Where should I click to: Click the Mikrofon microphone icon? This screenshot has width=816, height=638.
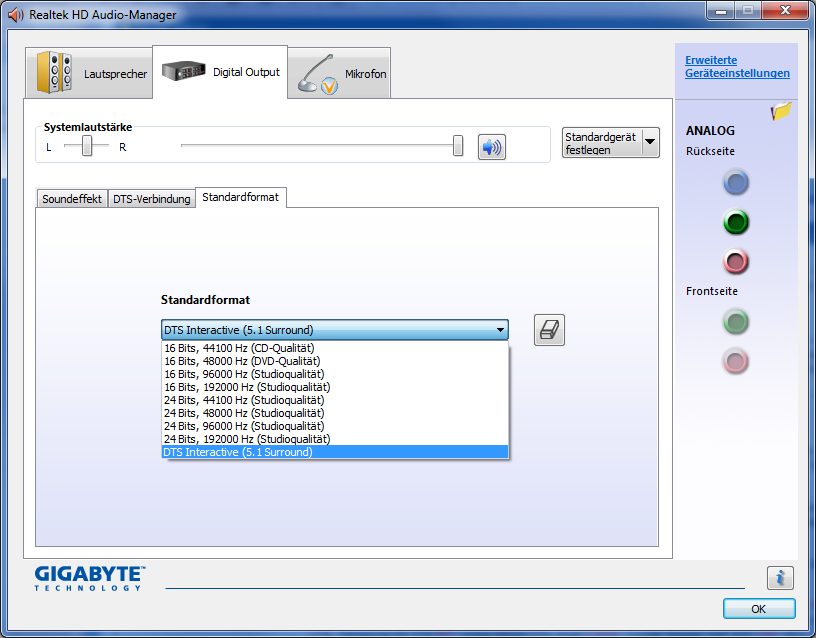tap(317, 74)
